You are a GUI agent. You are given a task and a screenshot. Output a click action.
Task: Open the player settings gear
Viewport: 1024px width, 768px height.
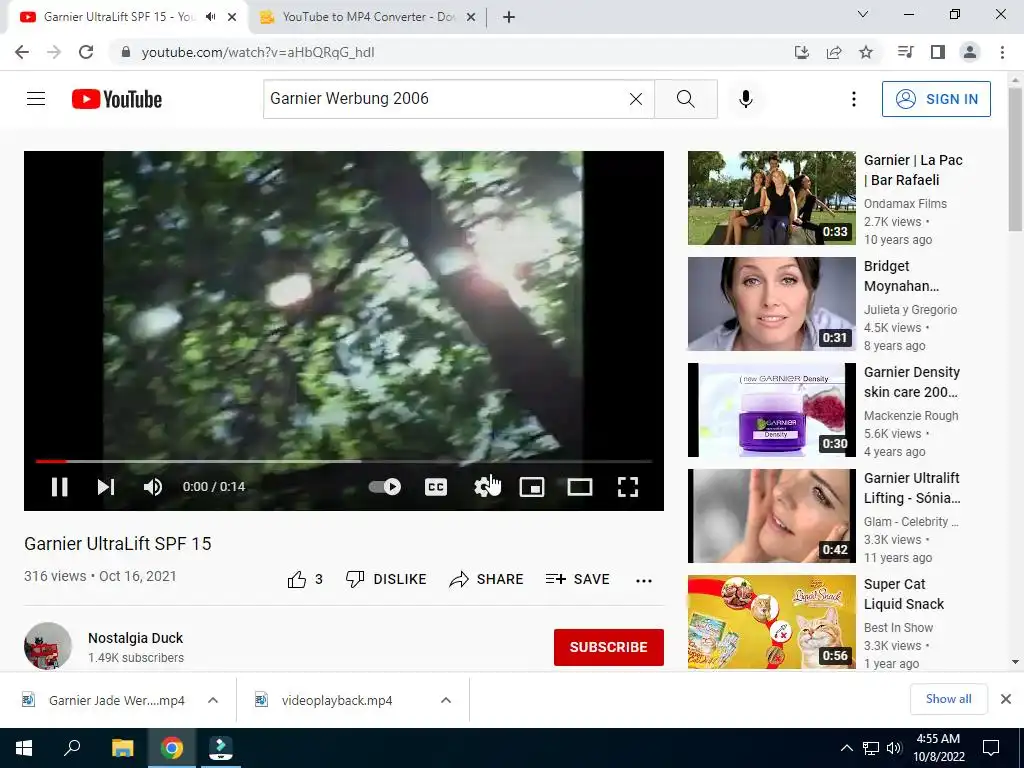483,487
